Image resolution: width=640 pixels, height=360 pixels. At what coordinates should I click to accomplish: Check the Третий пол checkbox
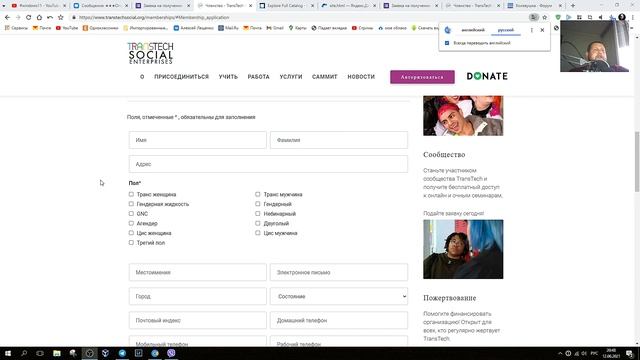point(131,242)
